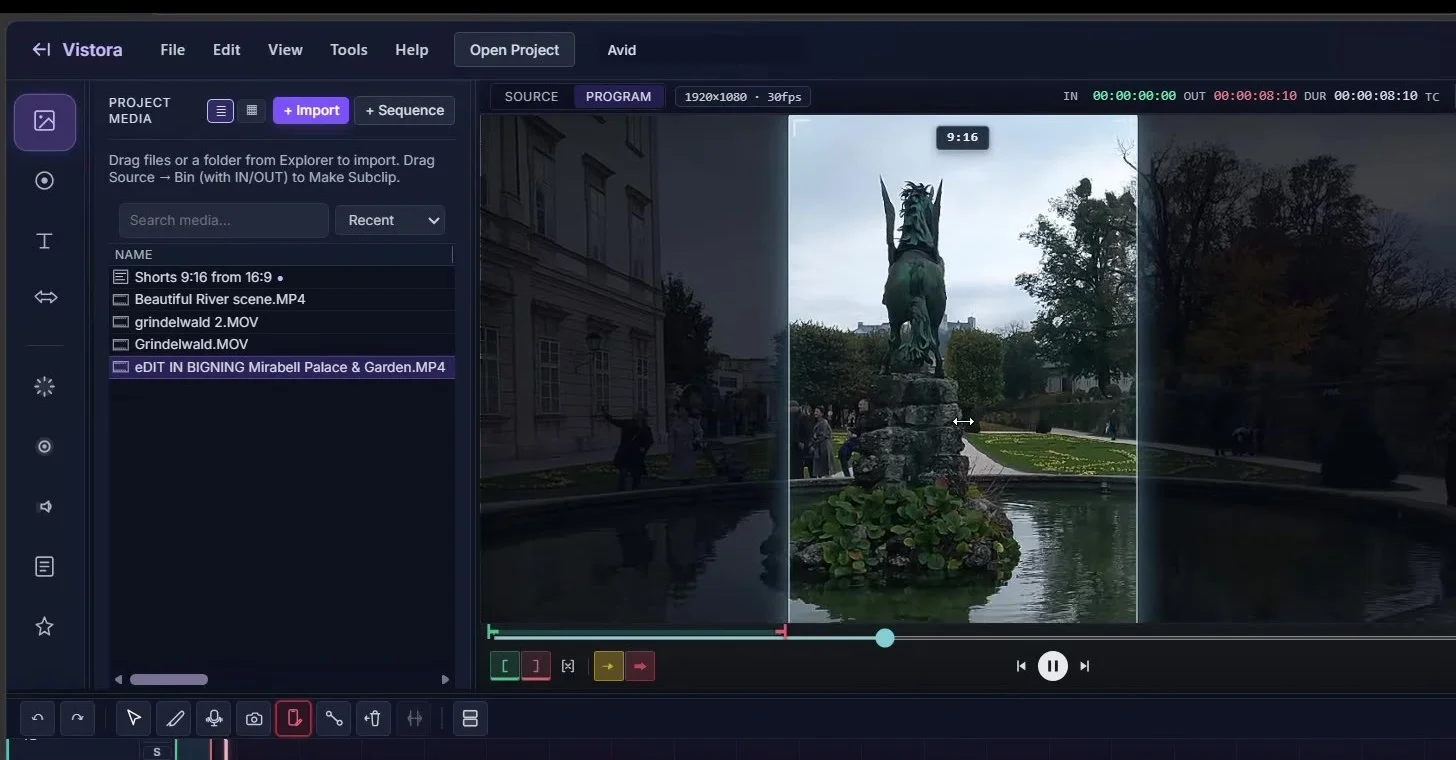Capture a frame with the camera icon
Screen dimensions: 1456x760
254,718
